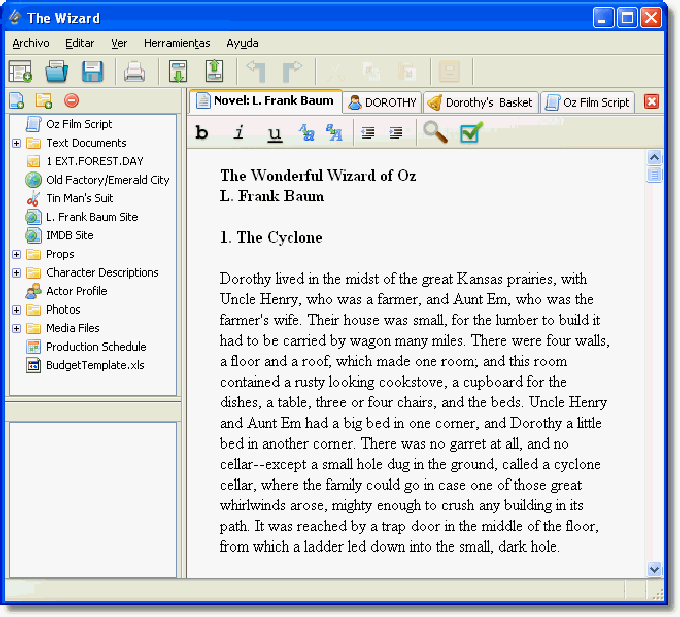Click the undo arrow icon

256,71
